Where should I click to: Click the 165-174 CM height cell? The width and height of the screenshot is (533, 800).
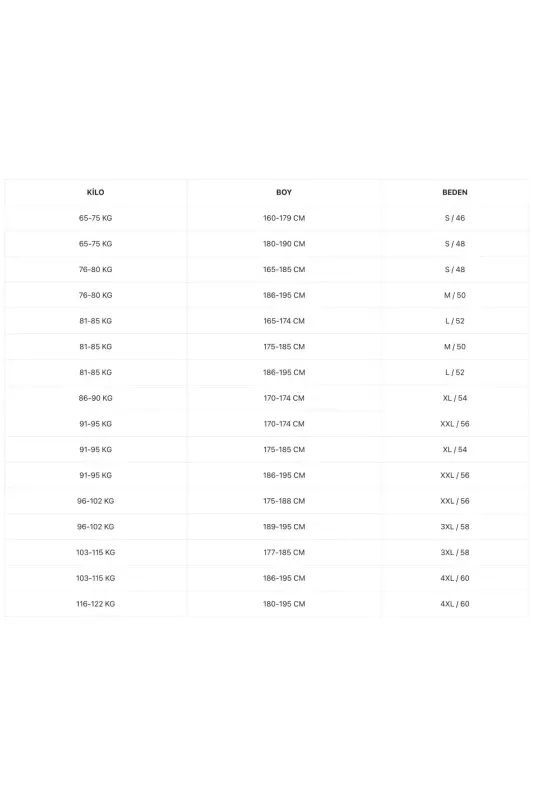tap(284, 321)
